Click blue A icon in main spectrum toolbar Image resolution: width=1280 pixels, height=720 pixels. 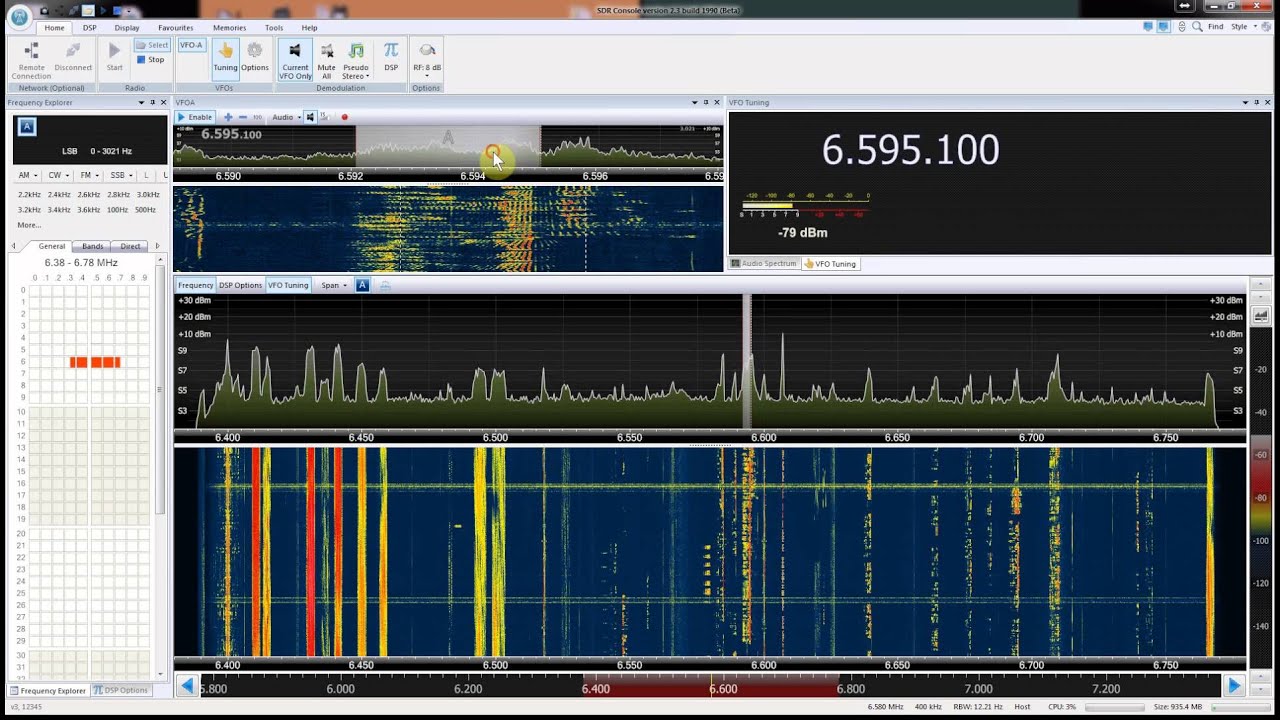(363, 285)
